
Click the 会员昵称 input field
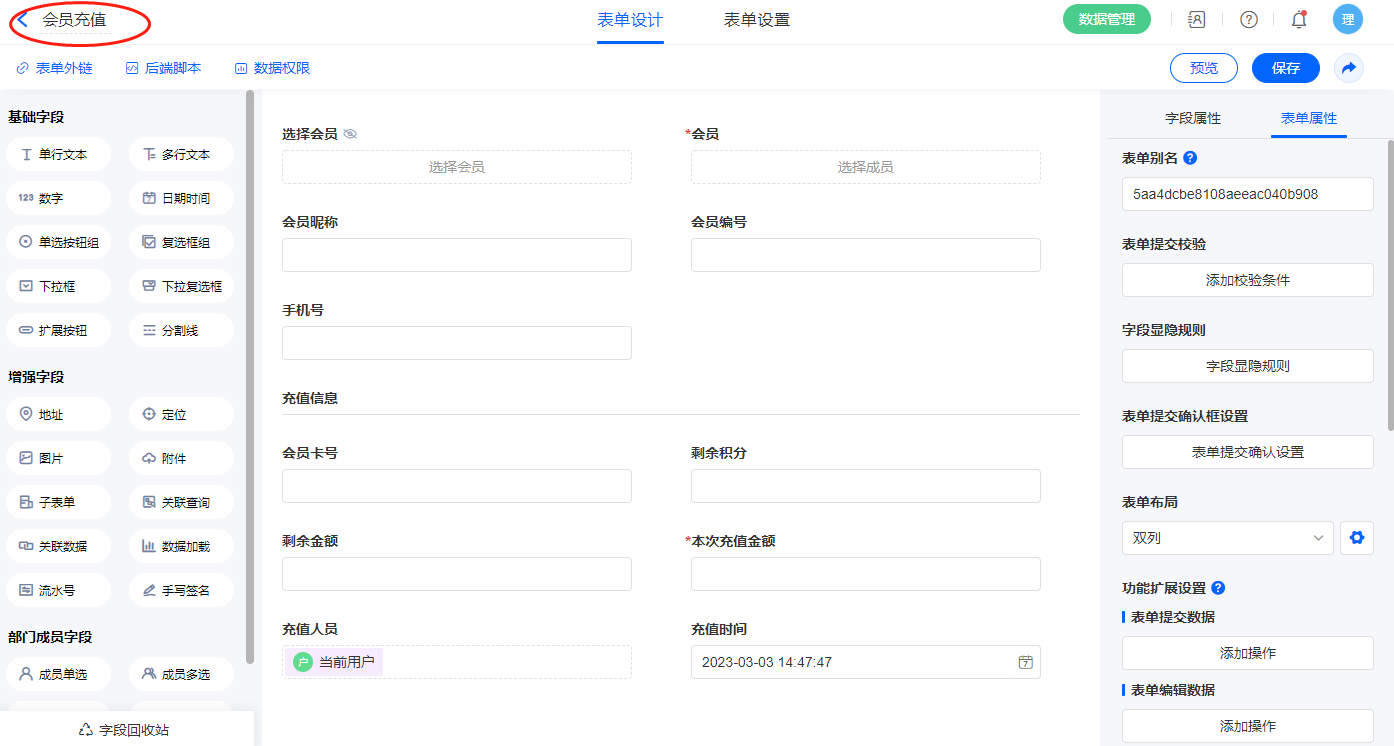[x=456, y=255]
